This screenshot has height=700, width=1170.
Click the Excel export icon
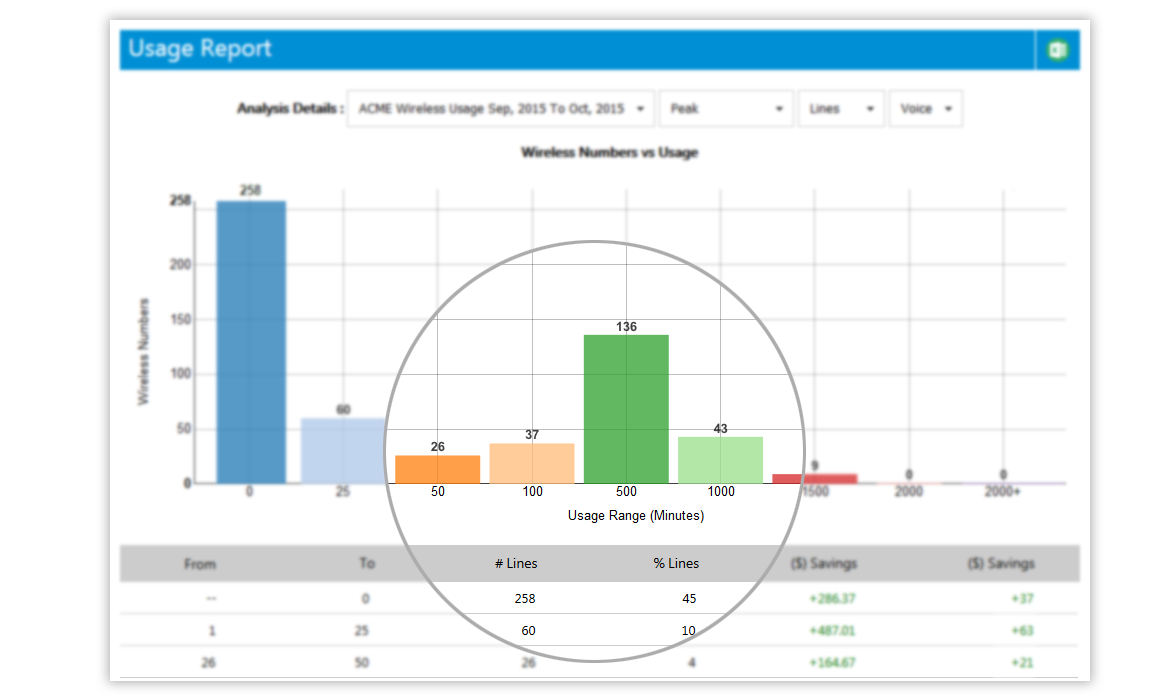coord(1057,50)
